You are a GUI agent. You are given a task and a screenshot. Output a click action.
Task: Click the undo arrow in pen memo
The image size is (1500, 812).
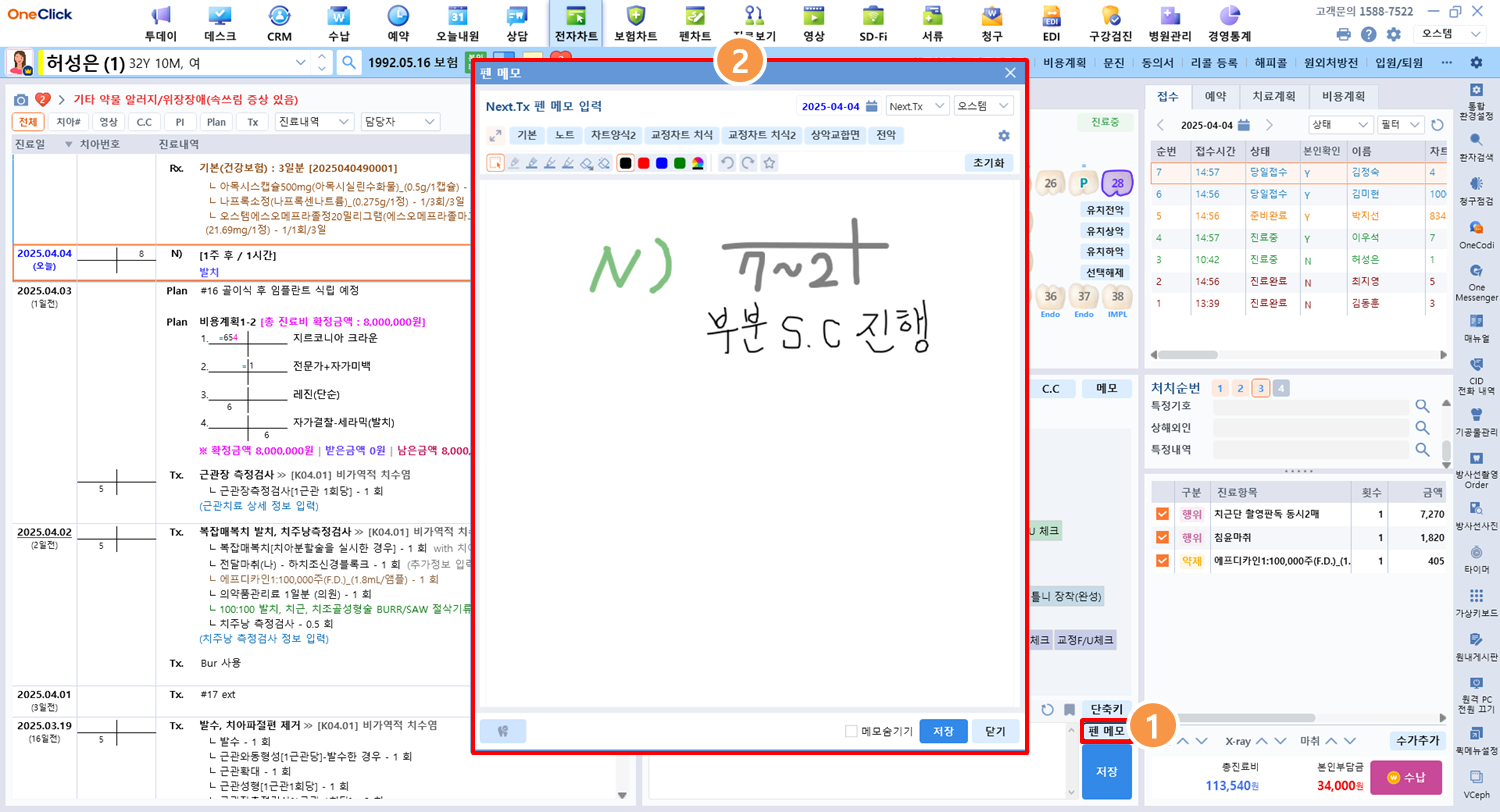pyautogui.click(x=727, y=163)
